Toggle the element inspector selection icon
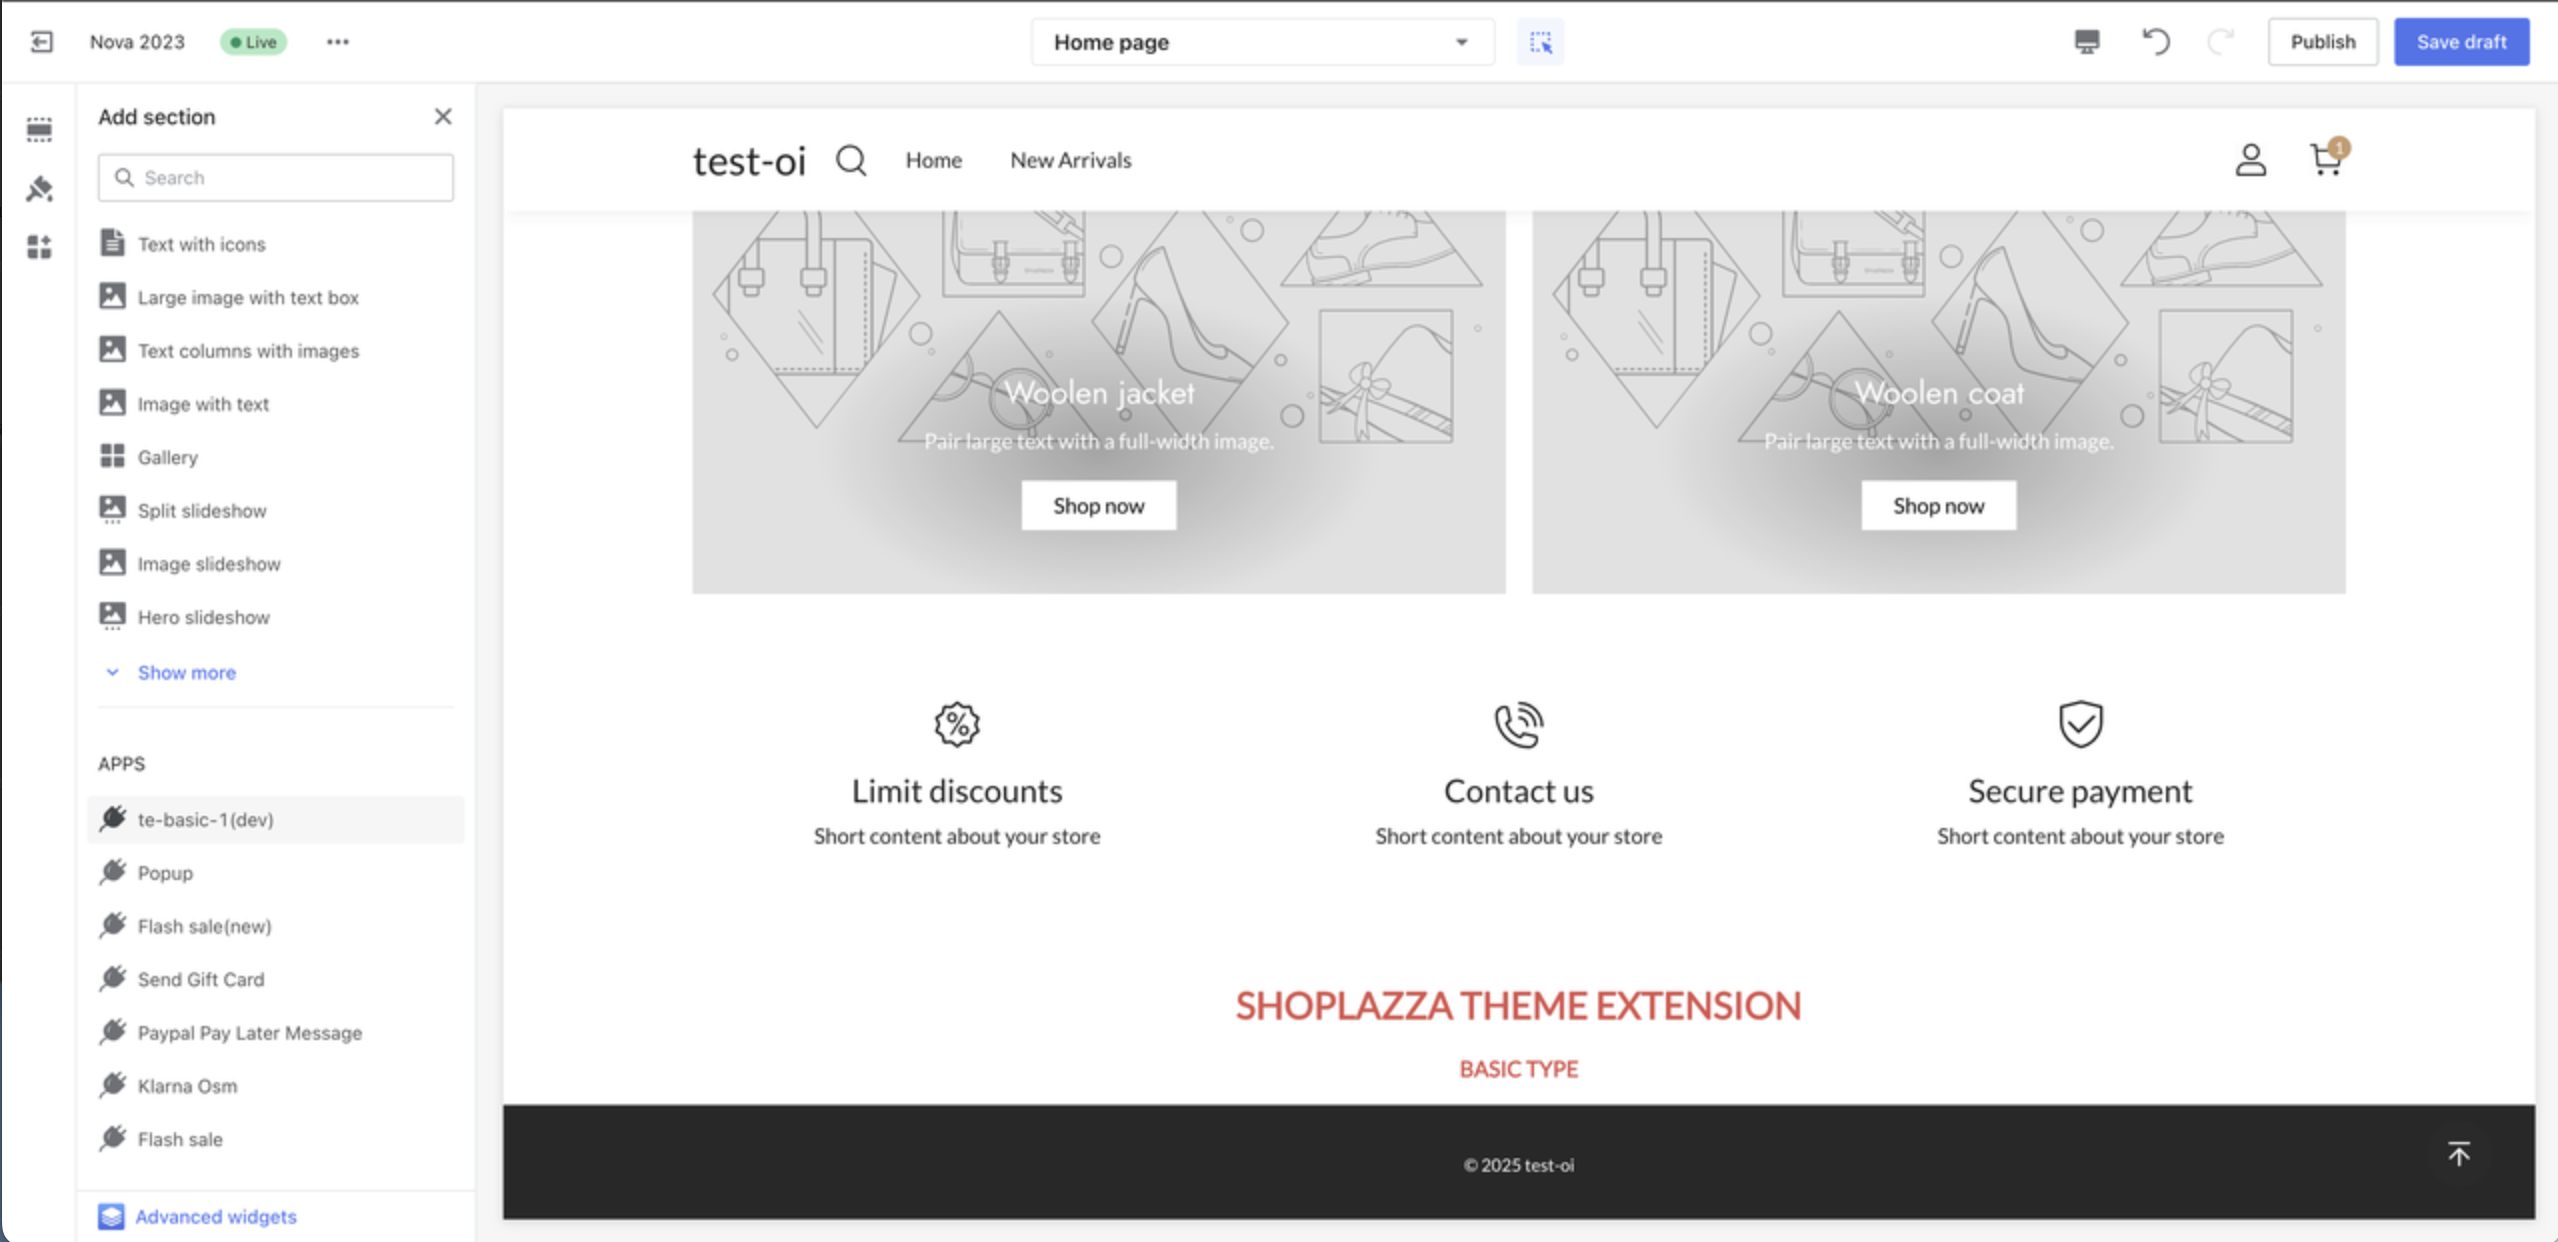Viewport: 2558px width, 1242px height. 1540,42
